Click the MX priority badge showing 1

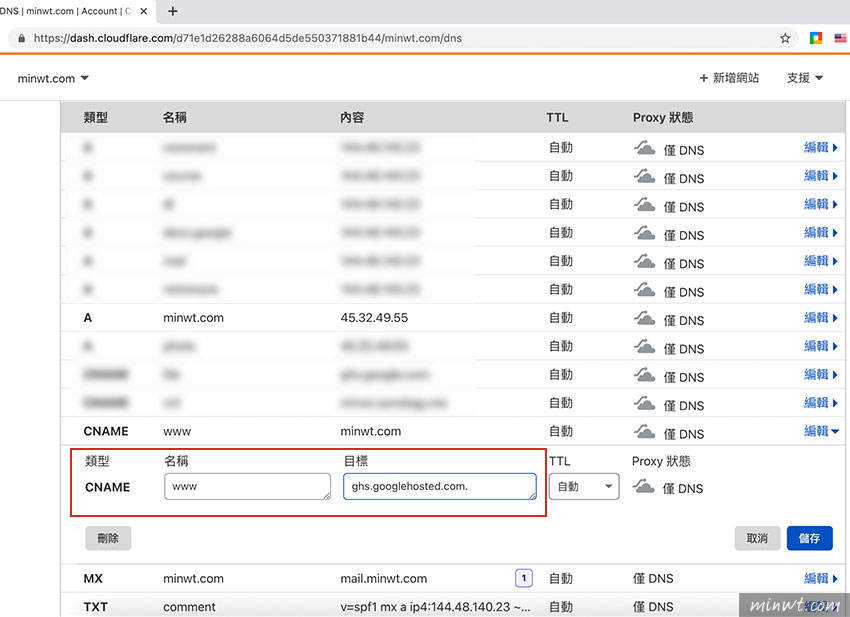coord(524,579)
